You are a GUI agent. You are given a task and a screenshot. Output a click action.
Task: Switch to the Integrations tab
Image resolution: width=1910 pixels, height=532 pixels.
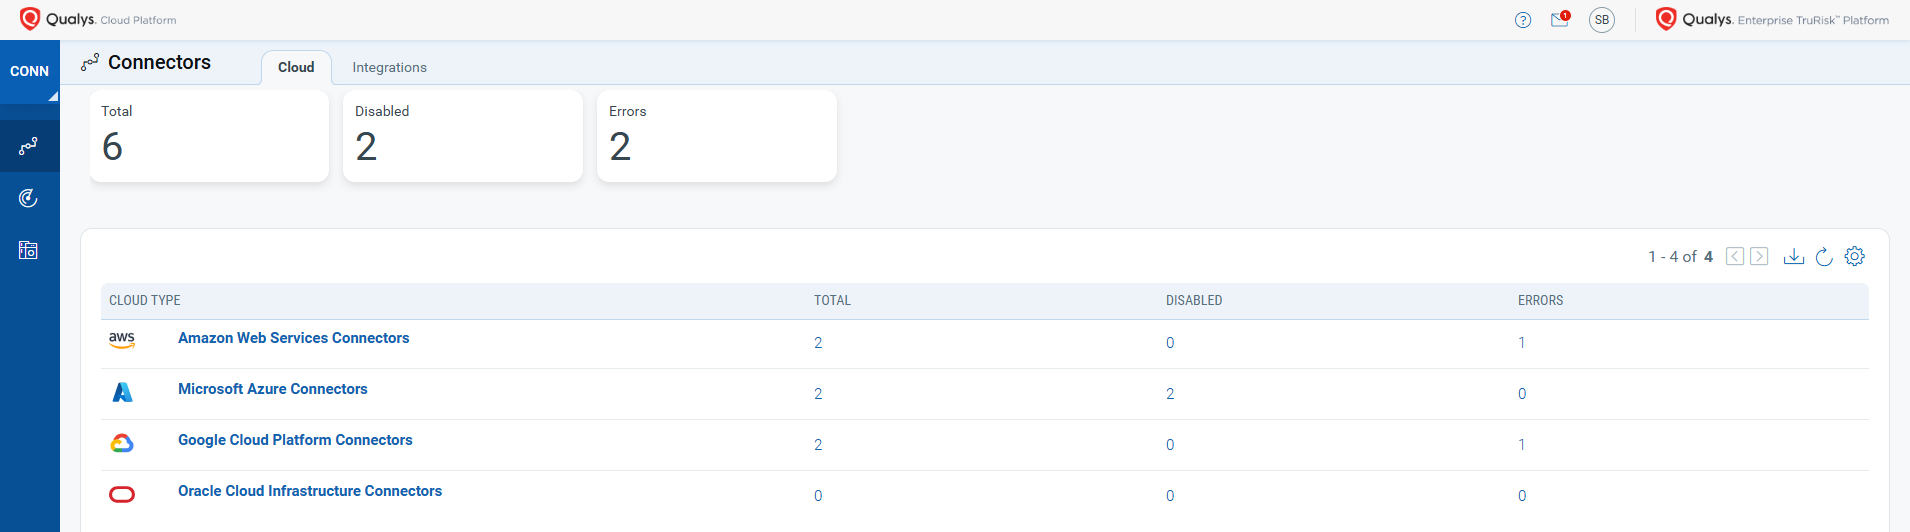coord(389,67)
